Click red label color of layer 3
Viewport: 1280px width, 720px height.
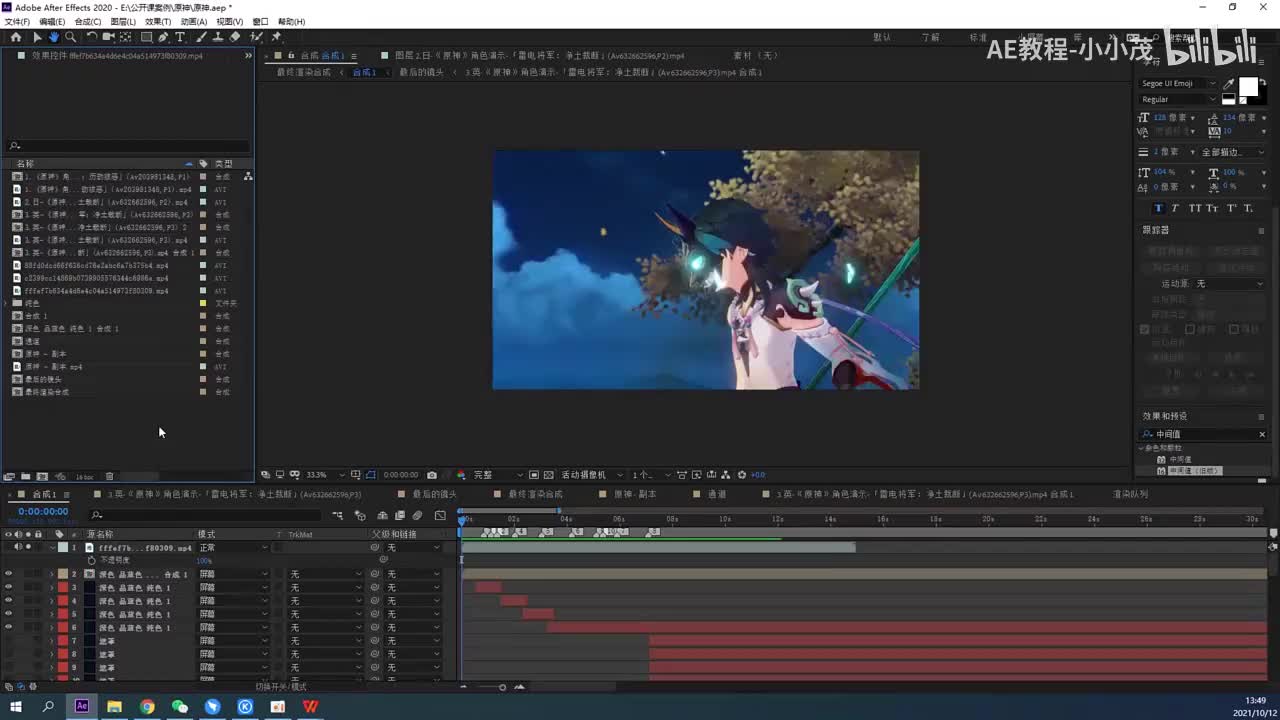pos(63,588)
